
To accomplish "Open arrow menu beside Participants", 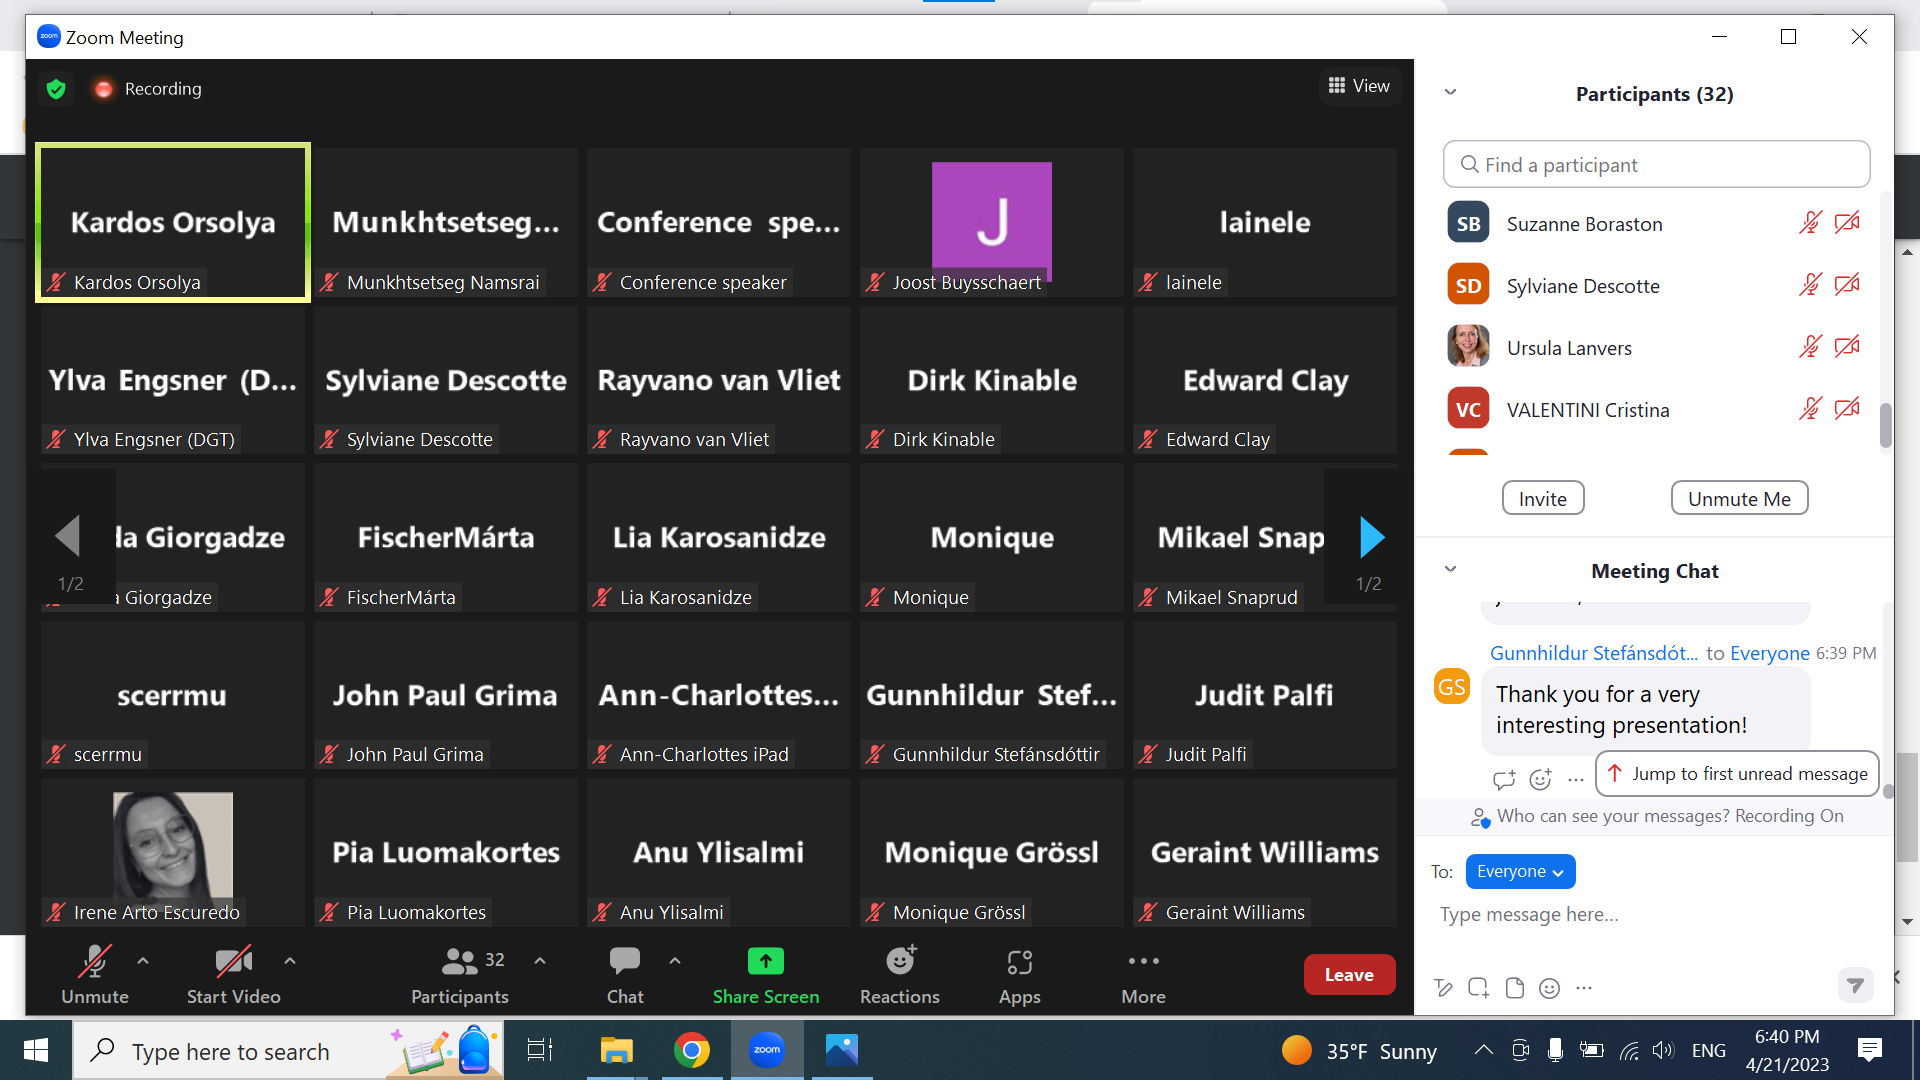I will click(540, 961).
